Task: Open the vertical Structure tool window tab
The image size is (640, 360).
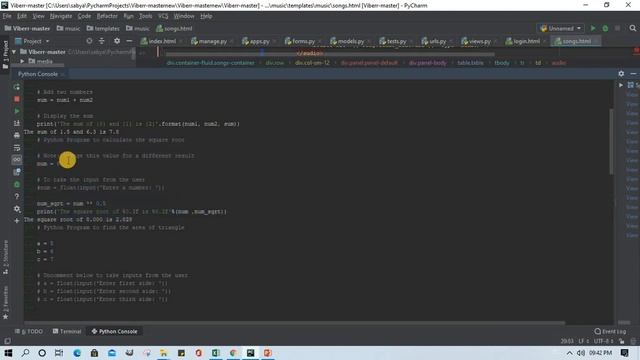Action: pos(5,257)
